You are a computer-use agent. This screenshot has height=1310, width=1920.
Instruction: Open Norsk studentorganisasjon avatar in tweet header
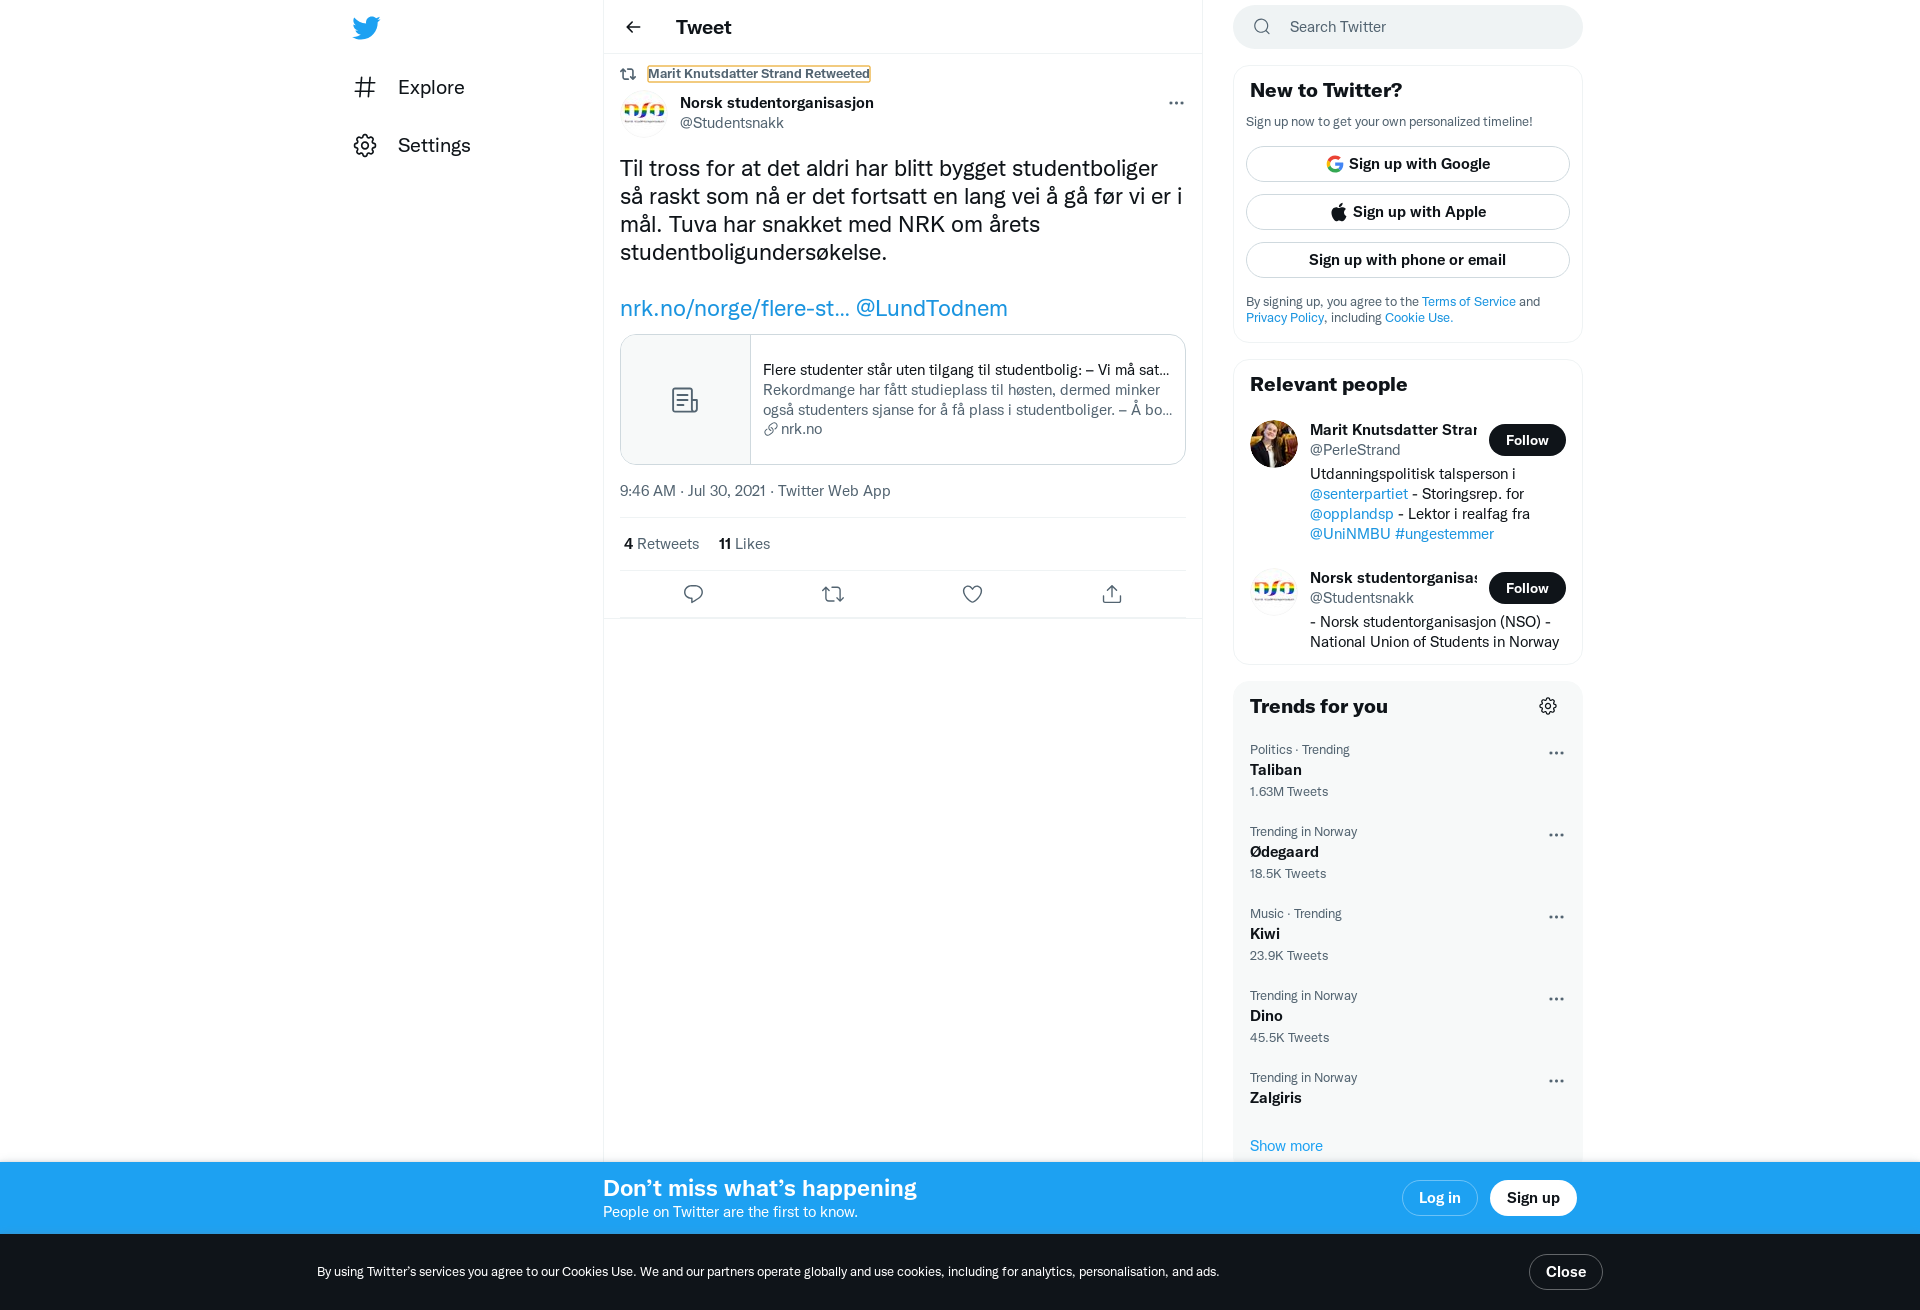point(644,112)
